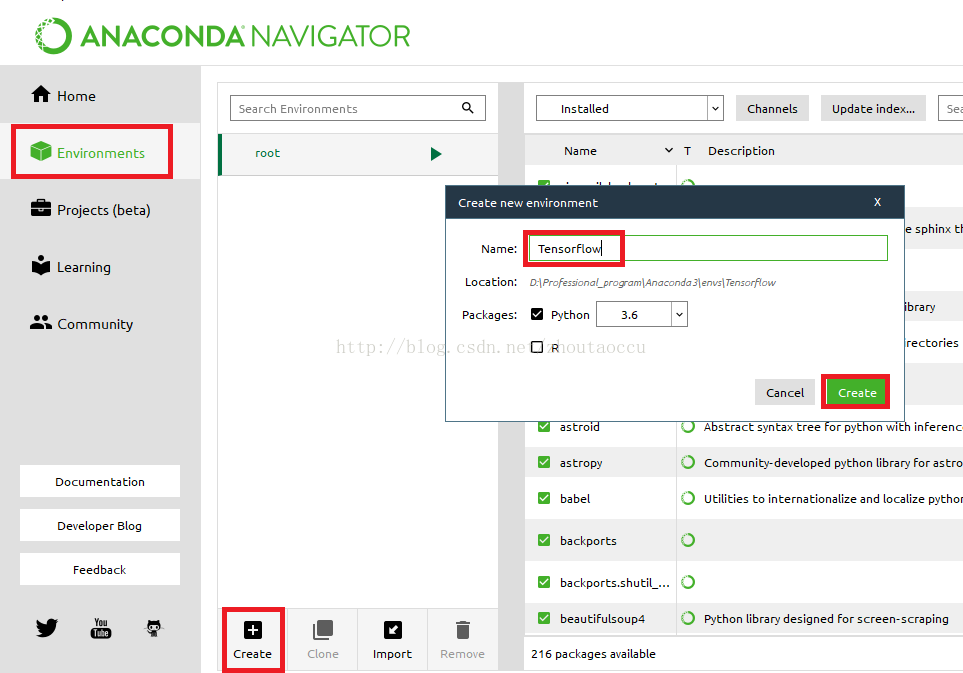This screenshot has height=673, width=963.
Task: Click the Location path text in dialog
Action: tap(652, 282)
